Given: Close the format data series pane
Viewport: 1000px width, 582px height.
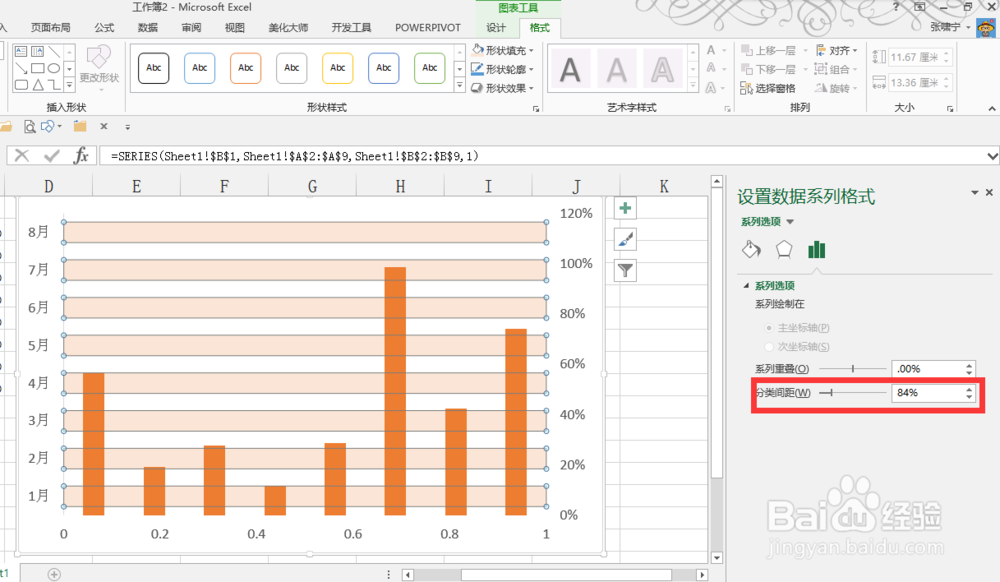Looking at the screenshot, I should [989, 192].
